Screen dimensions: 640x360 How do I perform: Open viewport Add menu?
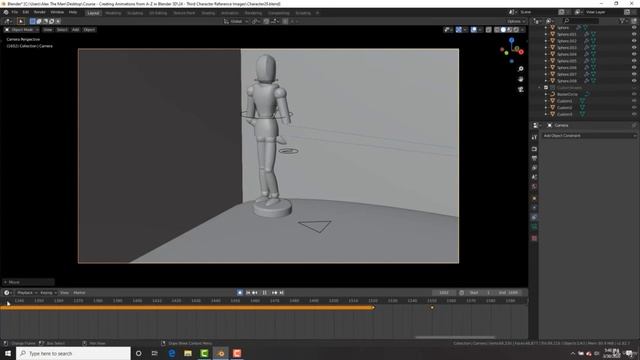[76, 30]
